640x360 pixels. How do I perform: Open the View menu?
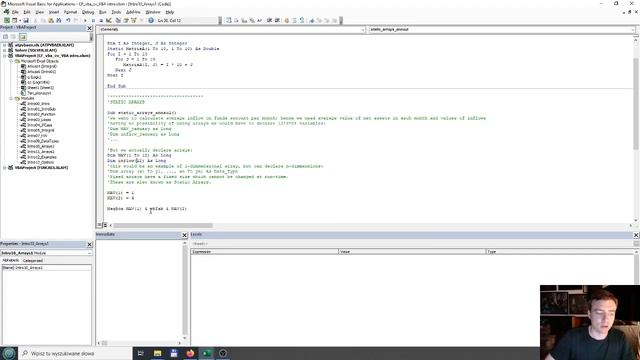(x=40, y=12)
